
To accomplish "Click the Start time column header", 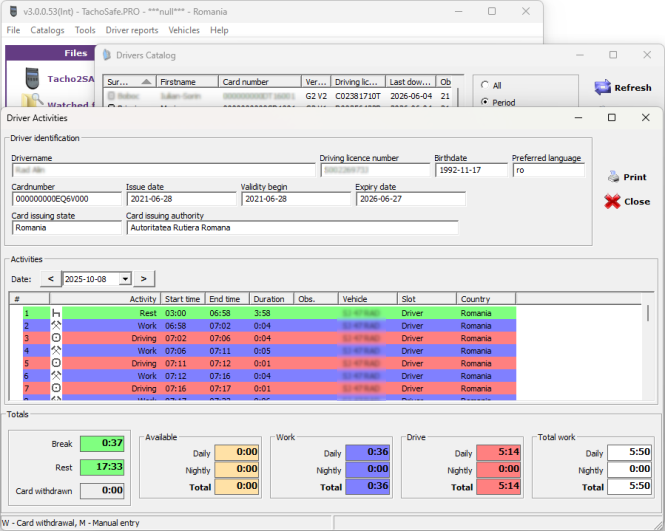I will (x=183, y=299).
